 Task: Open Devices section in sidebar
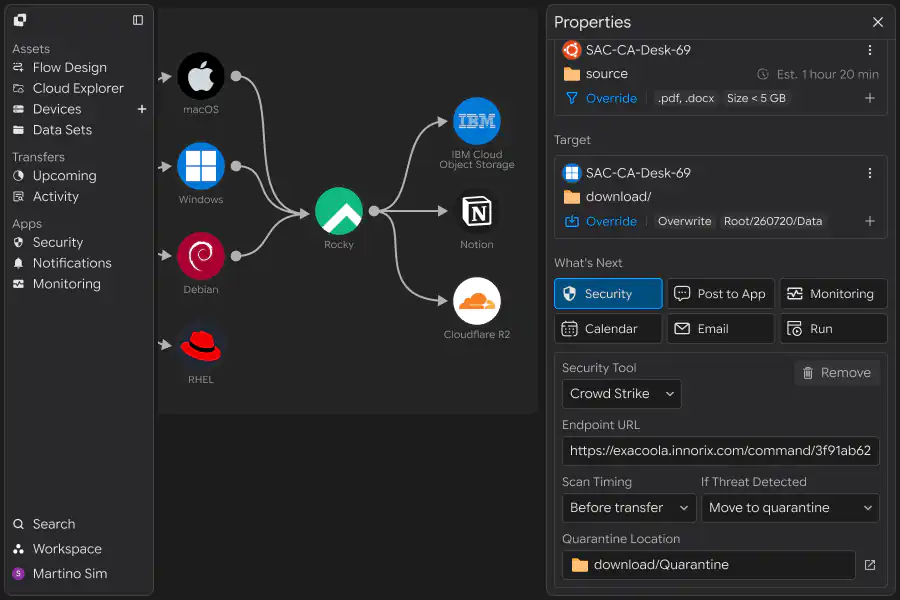pyautogui.click(x=57, y=109)
